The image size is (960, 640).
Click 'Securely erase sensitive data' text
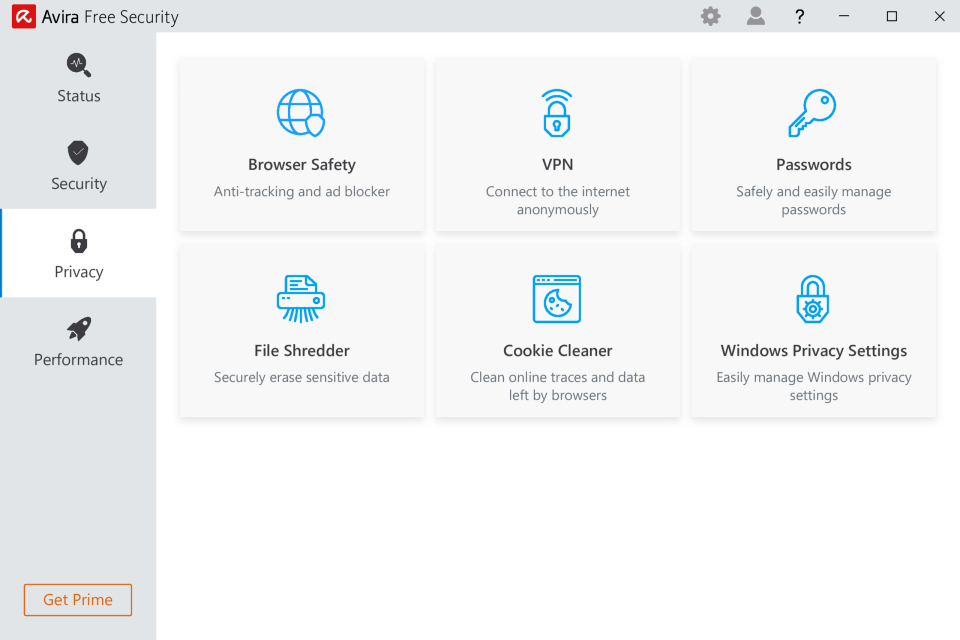click(x=302, y=377)
